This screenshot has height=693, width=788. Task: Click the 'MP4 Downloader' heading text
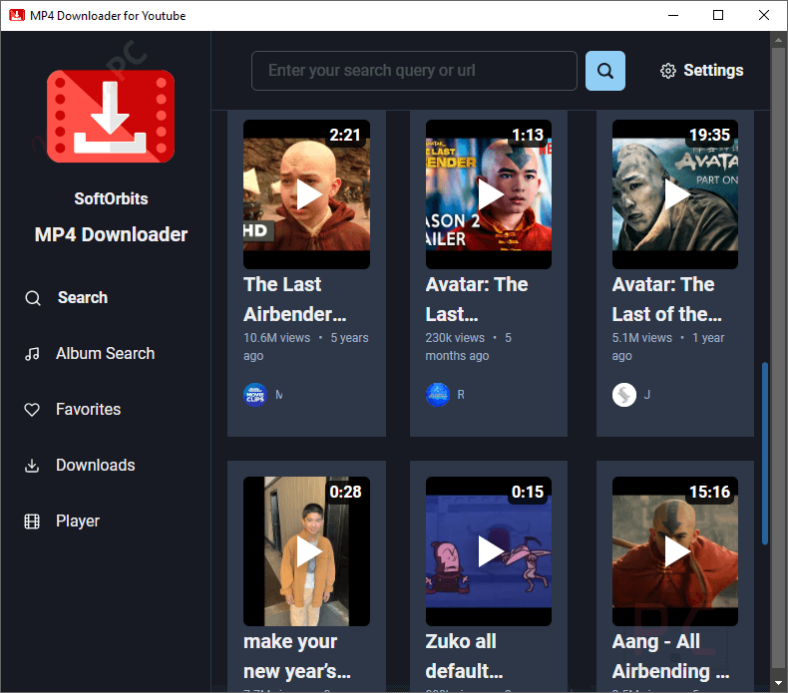click(111, 235)
